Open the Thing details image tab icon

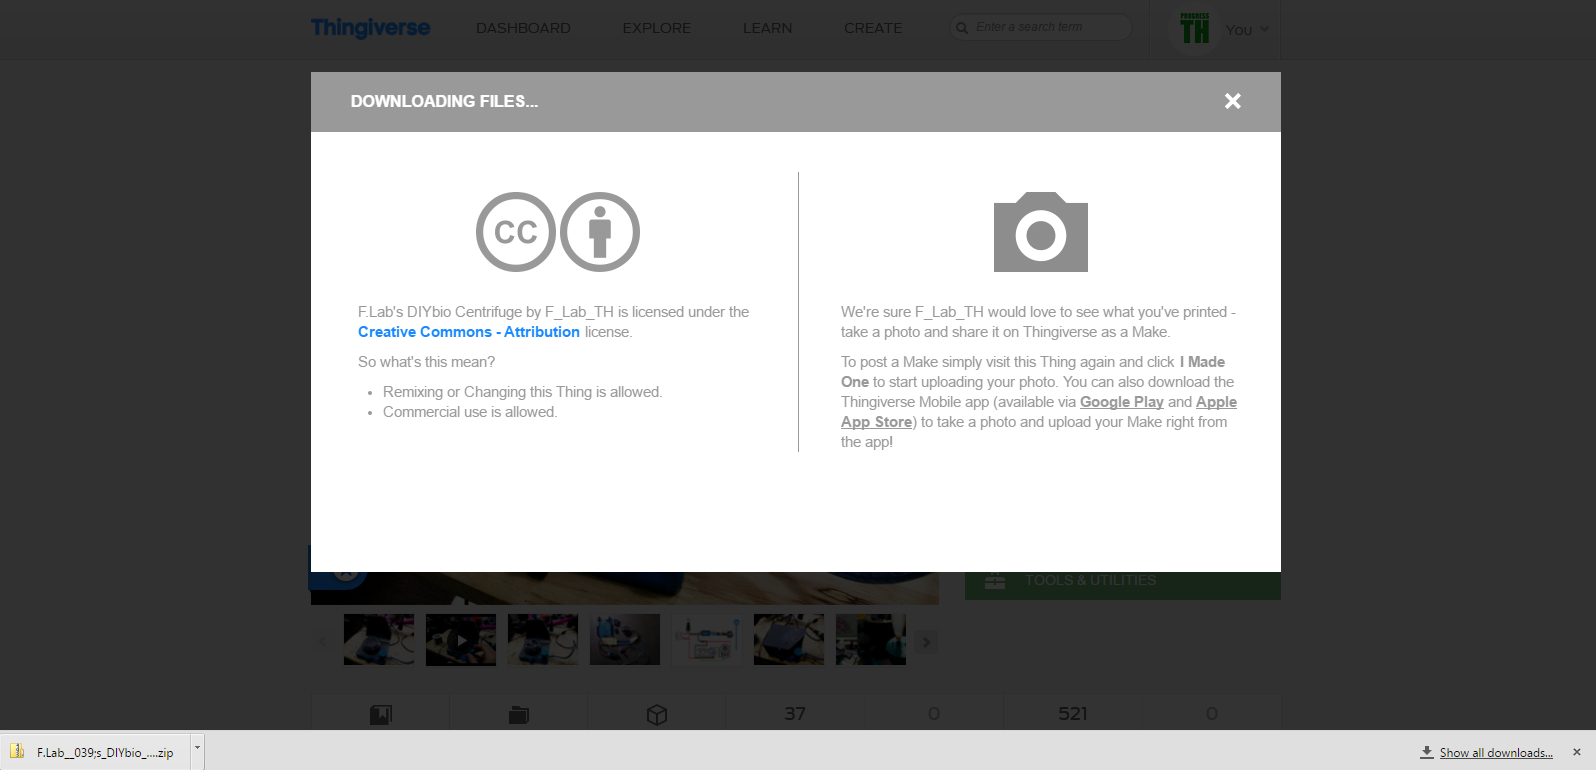381,714
